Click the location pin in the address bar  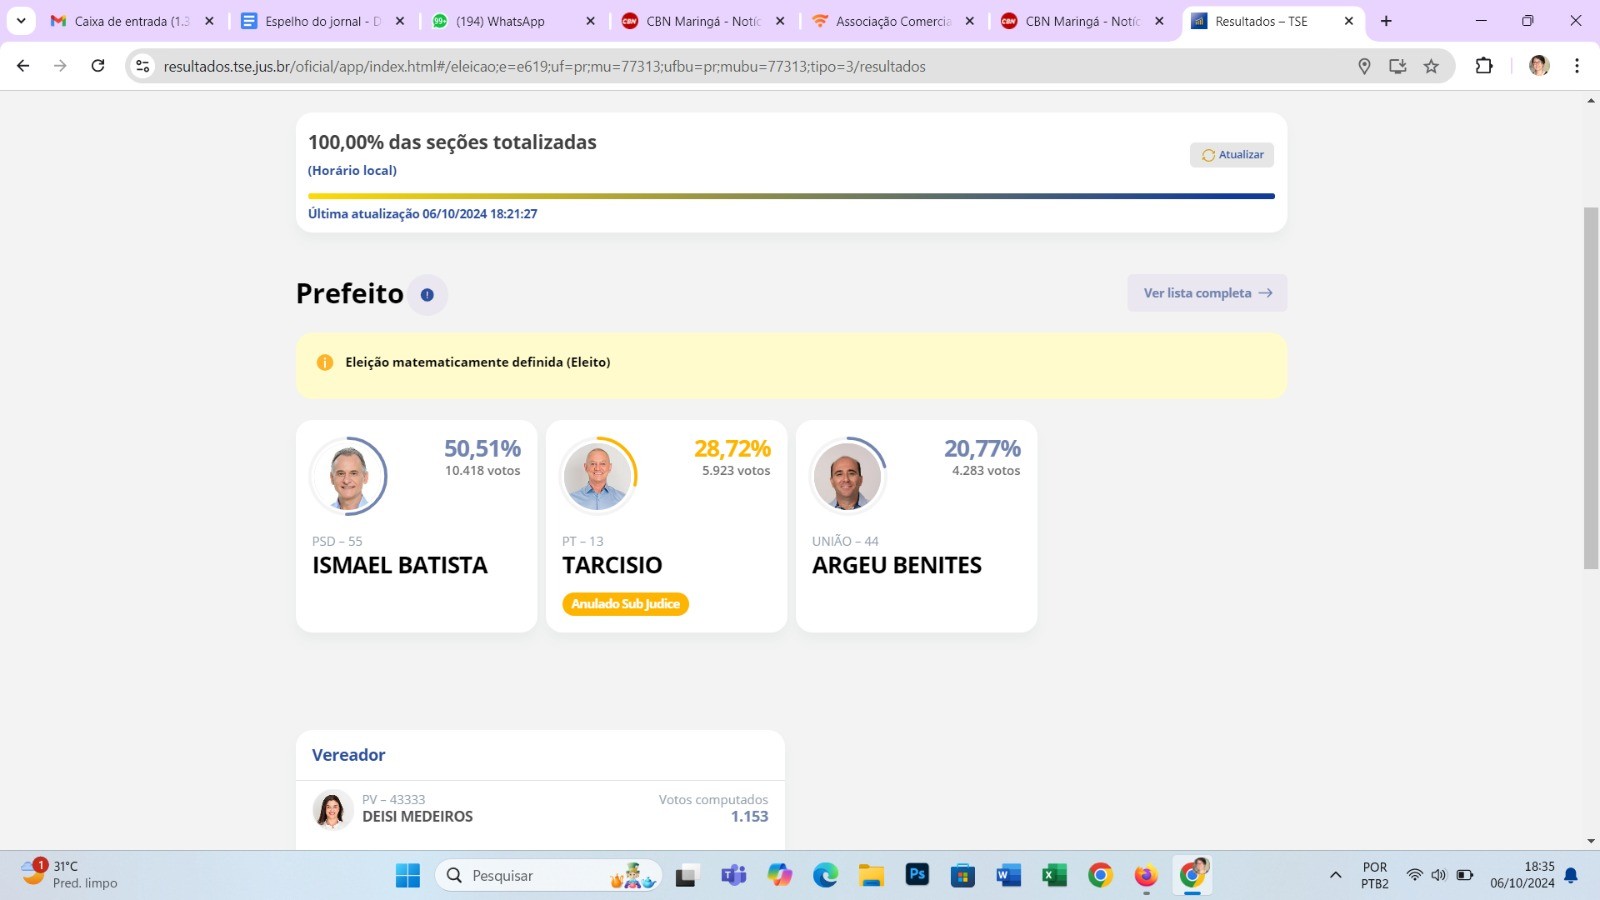tap(1364, 66)
